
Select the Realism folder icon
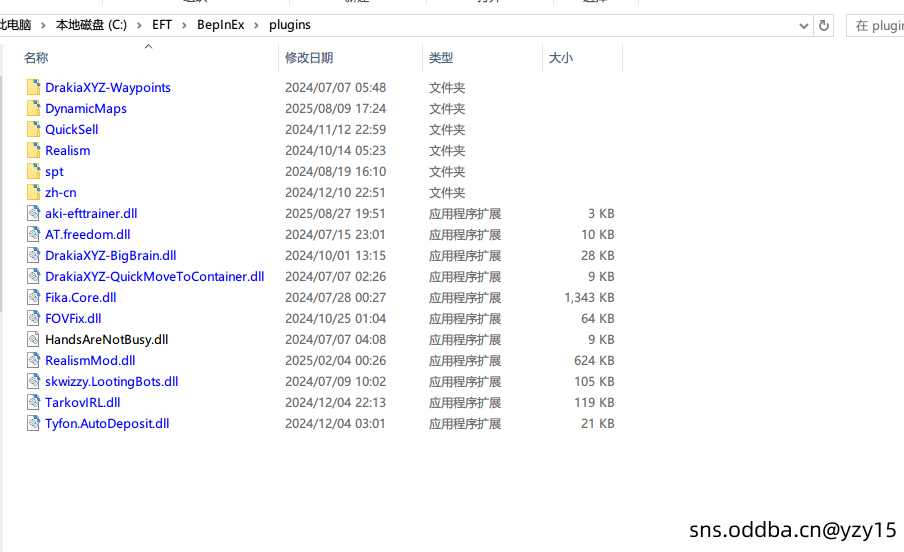(33, 151)
